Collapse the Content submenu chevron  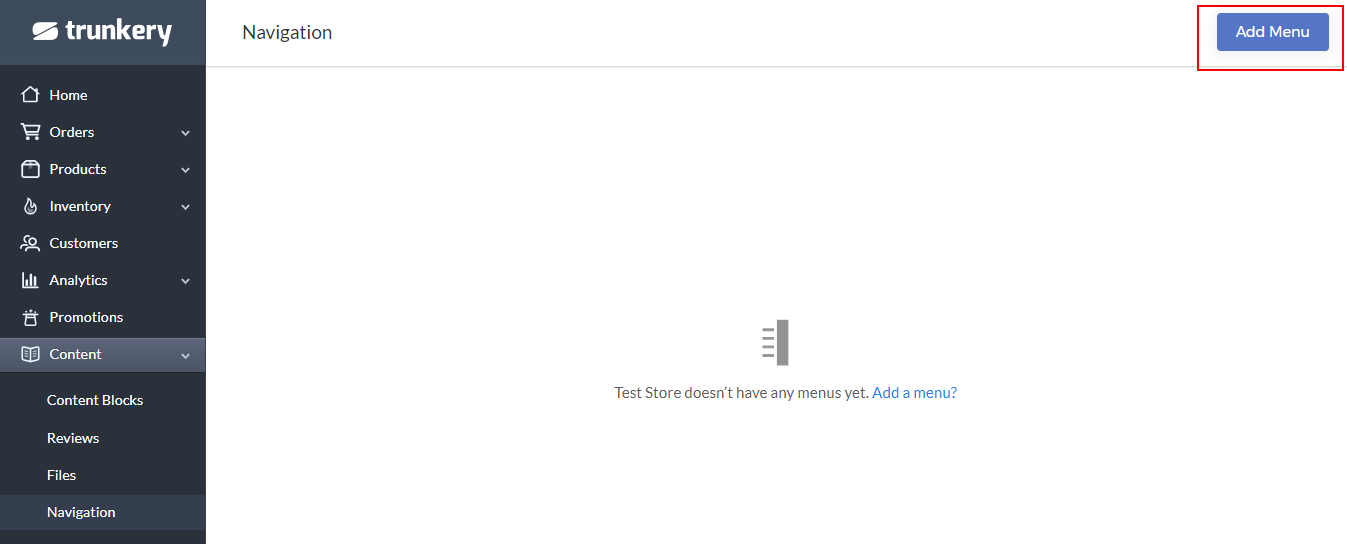click(185, 355)
